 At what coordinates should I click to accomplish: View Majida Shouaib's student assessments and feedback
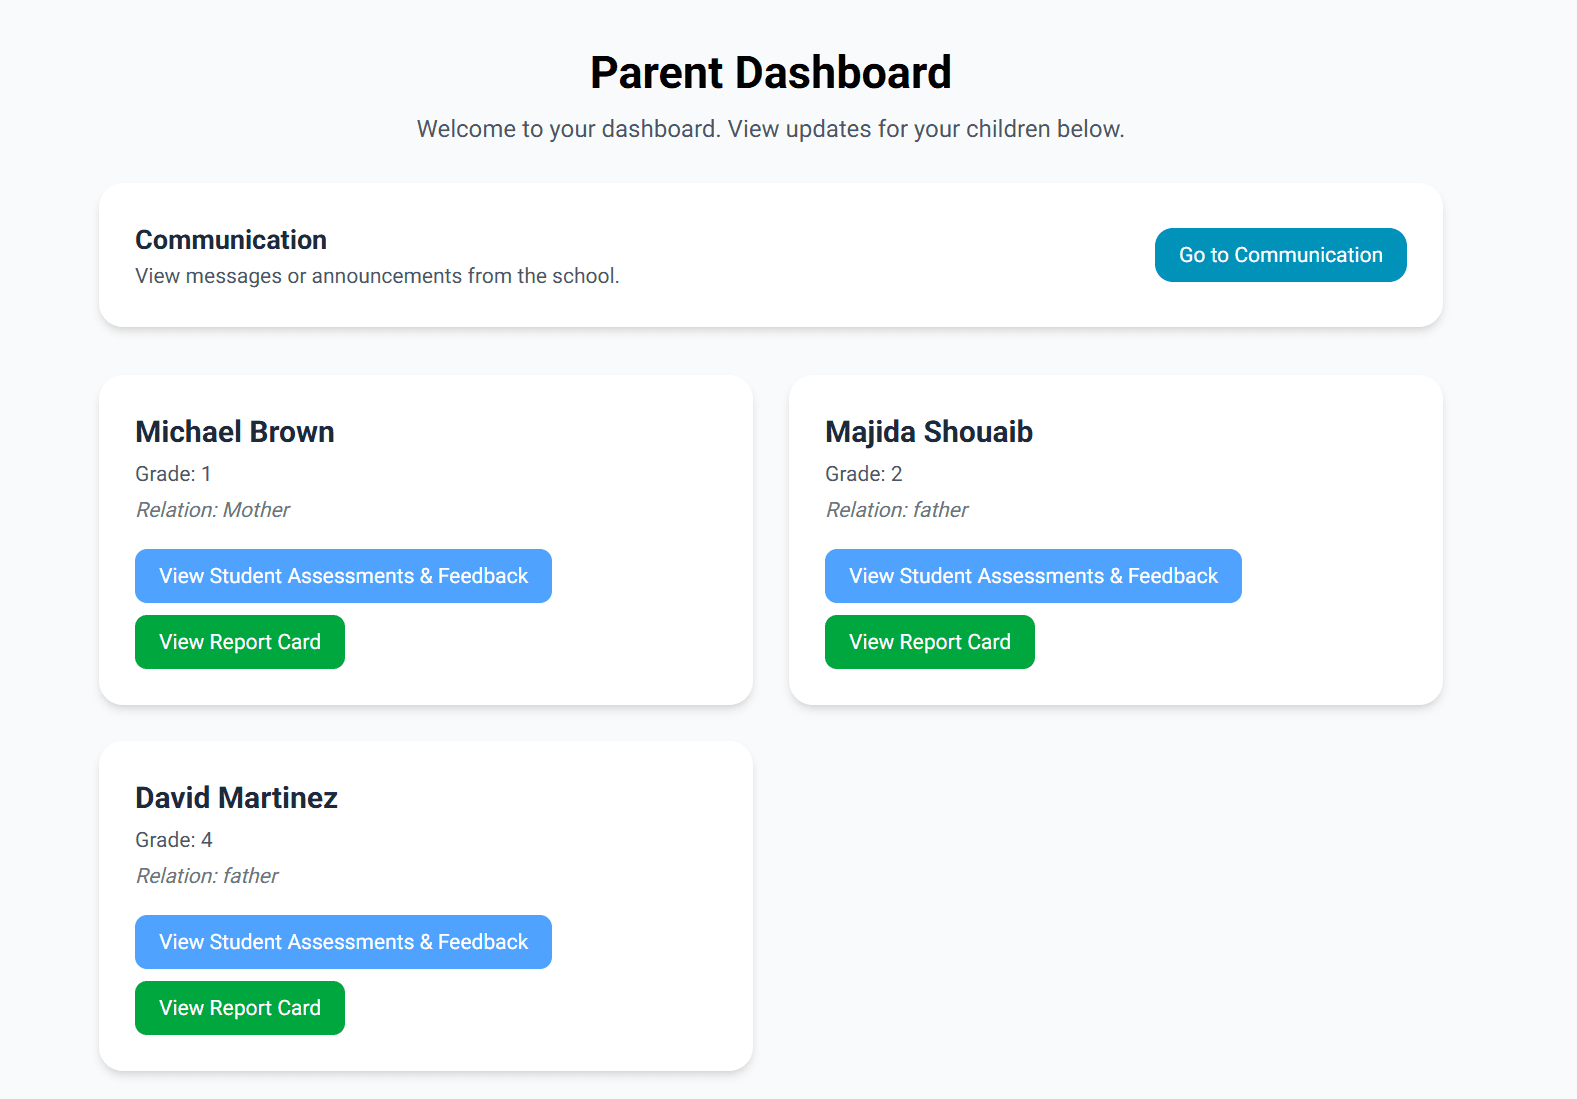1033,576
